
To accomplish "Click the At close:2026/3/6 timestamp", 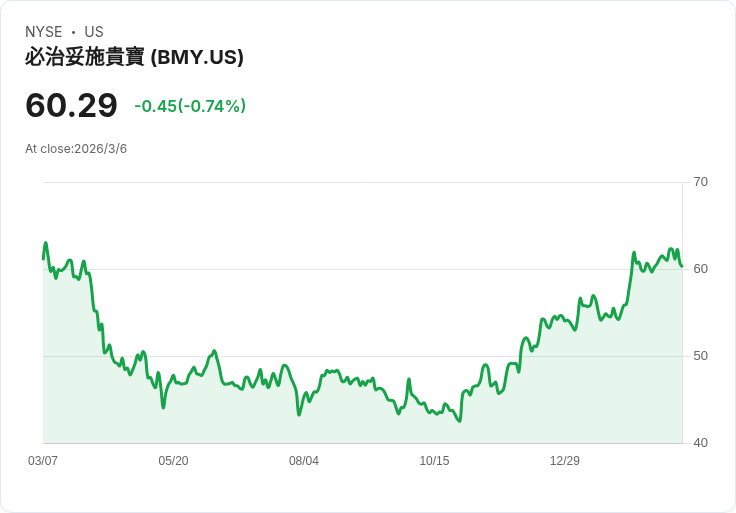I will 76,149.
